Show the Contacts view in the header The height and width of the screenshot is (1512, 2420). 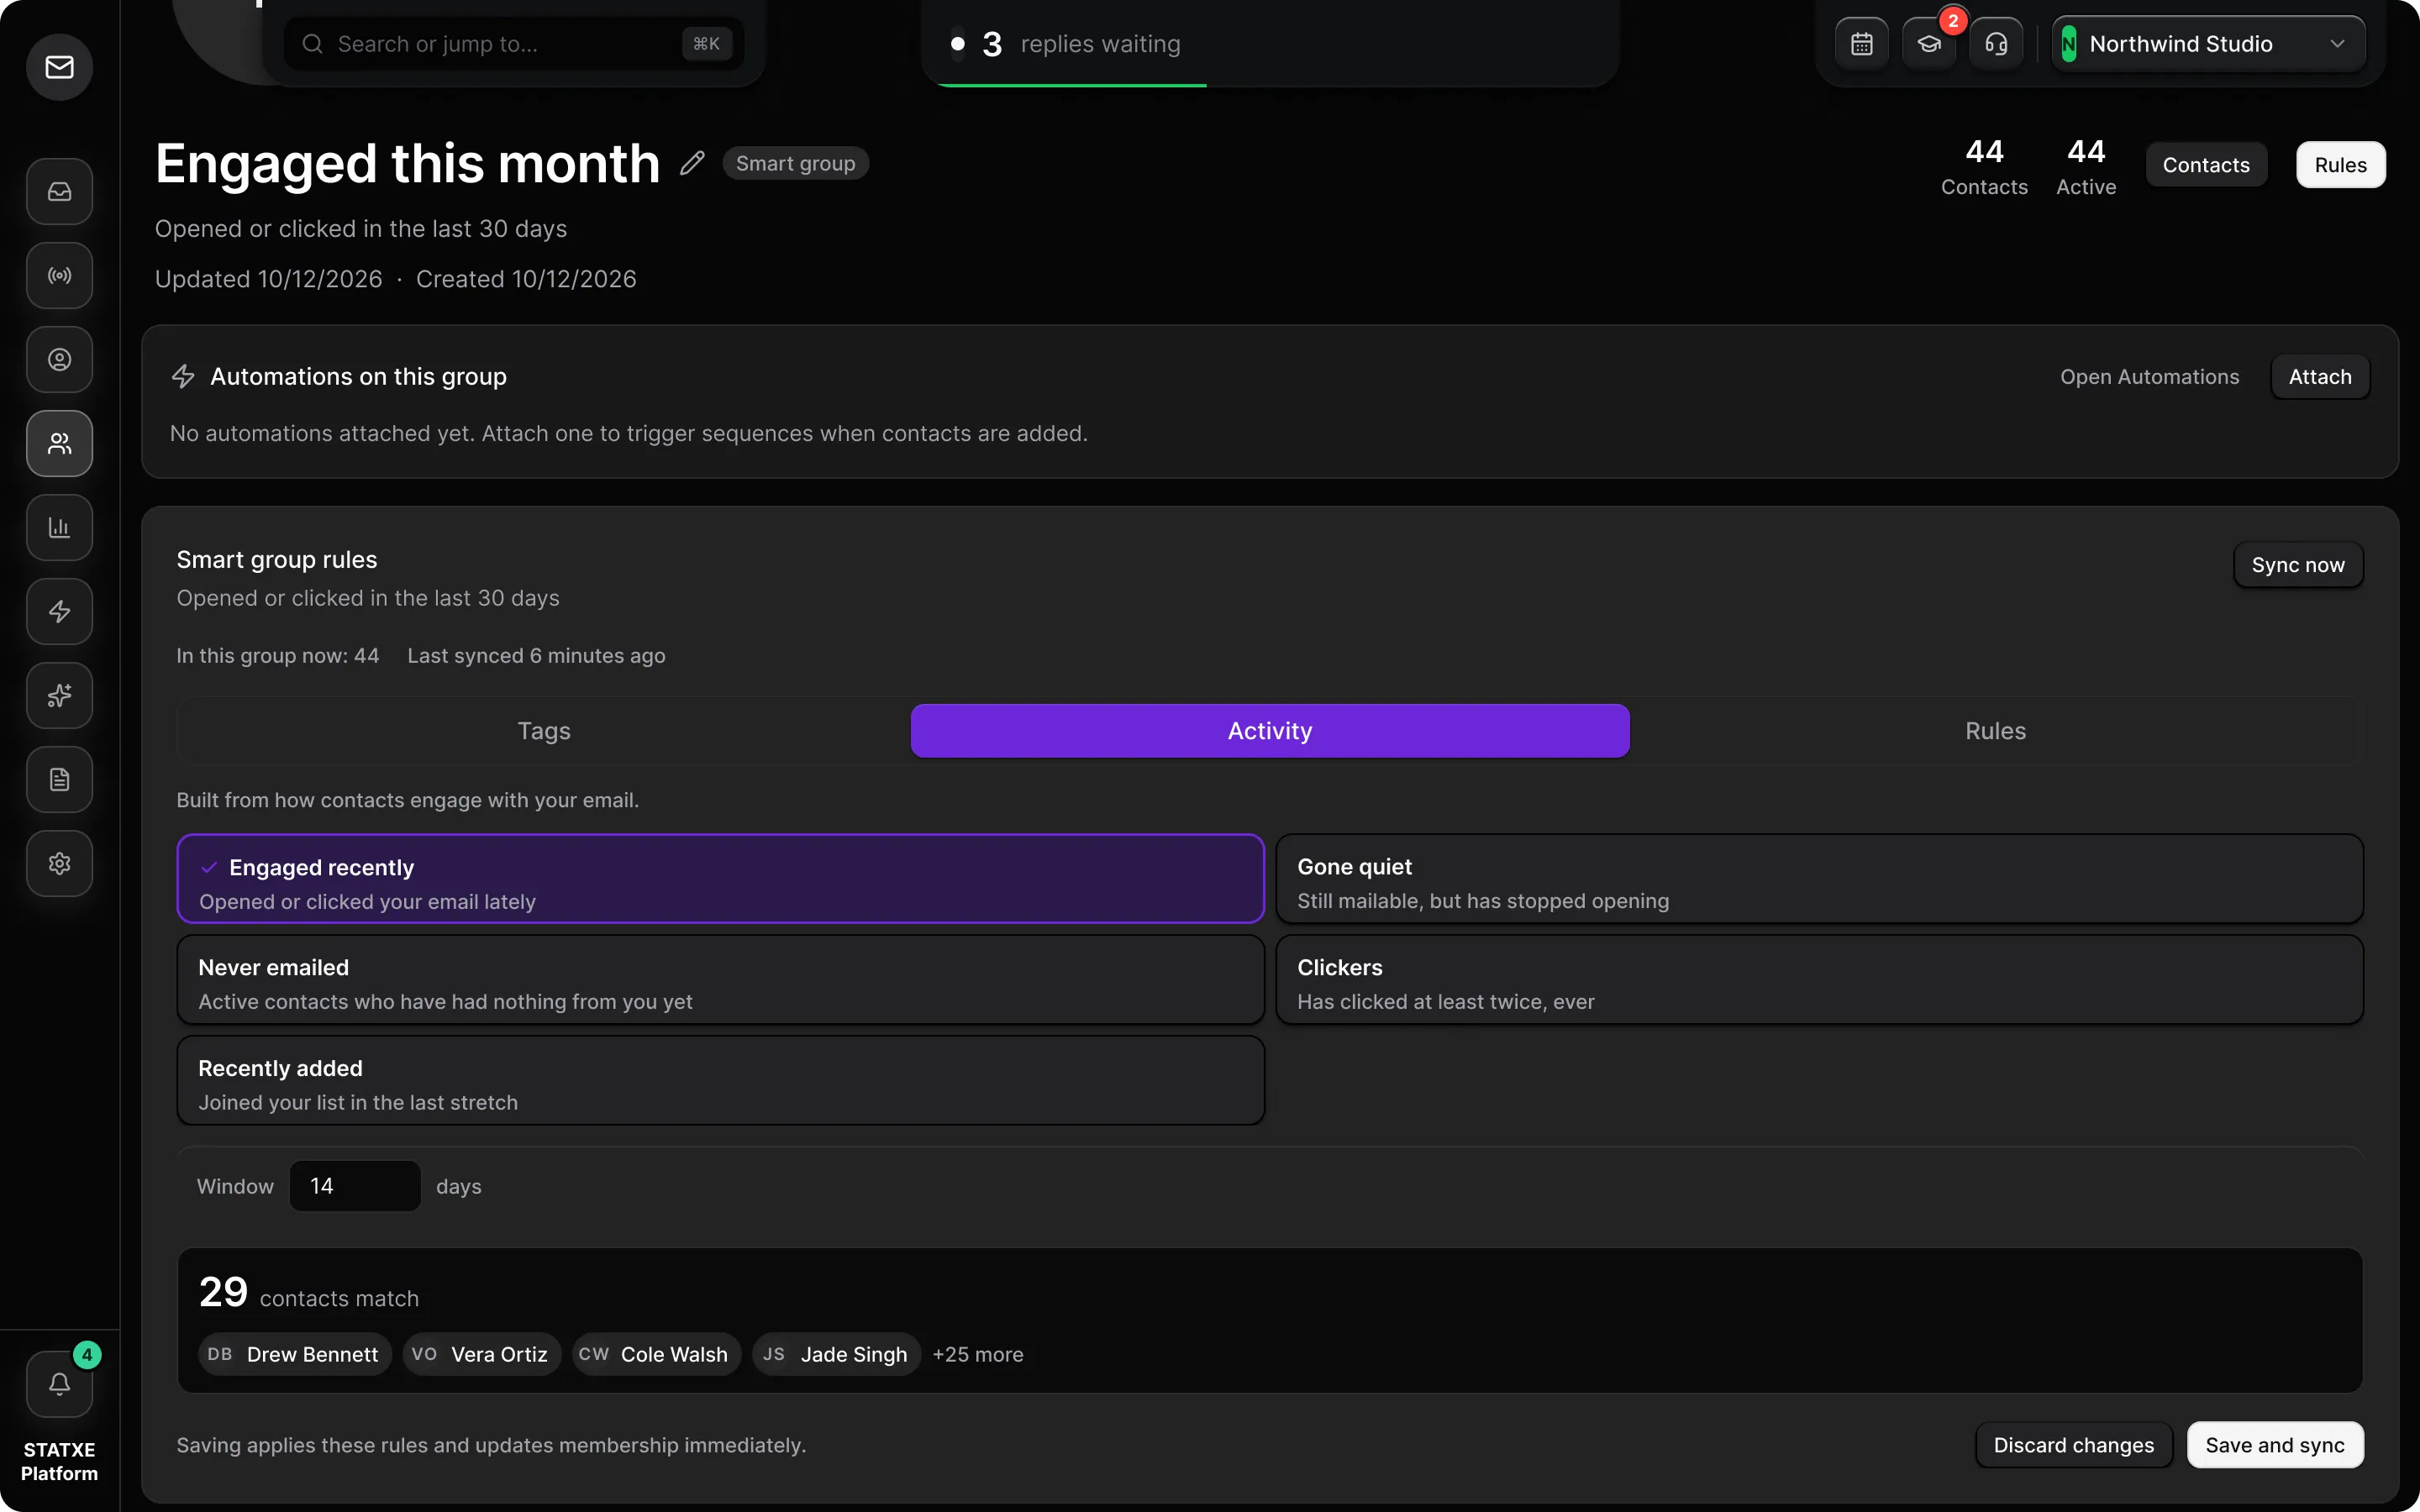click(2206, 165)
